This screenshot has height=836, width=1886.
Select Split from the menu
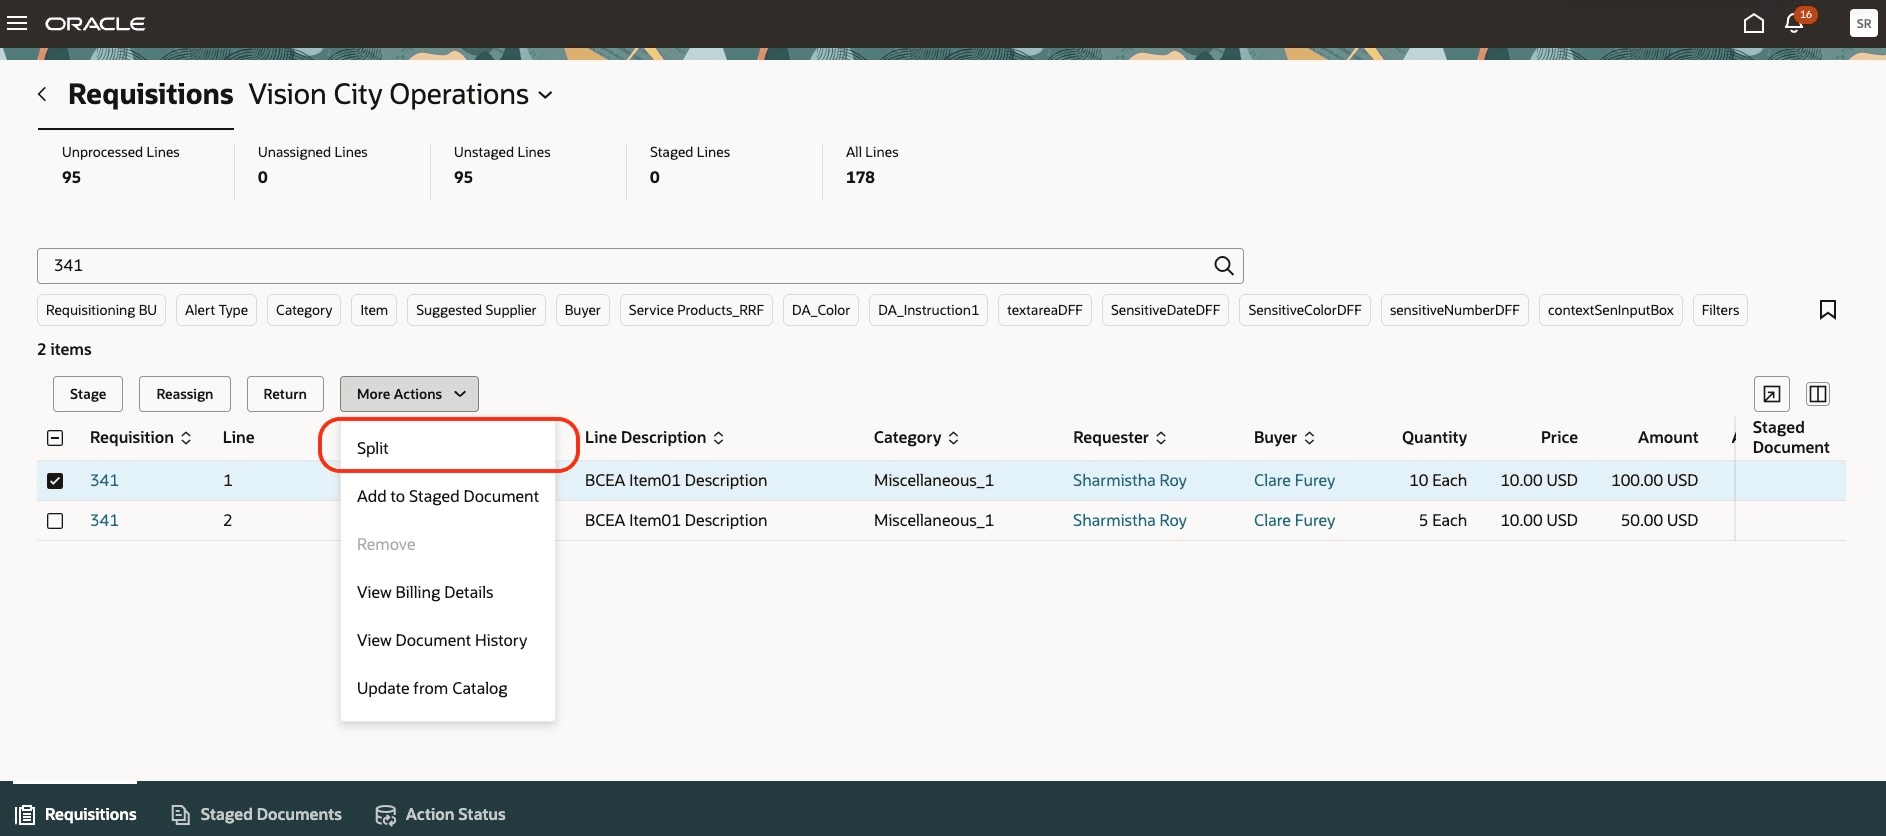click(x=448, y=448)
